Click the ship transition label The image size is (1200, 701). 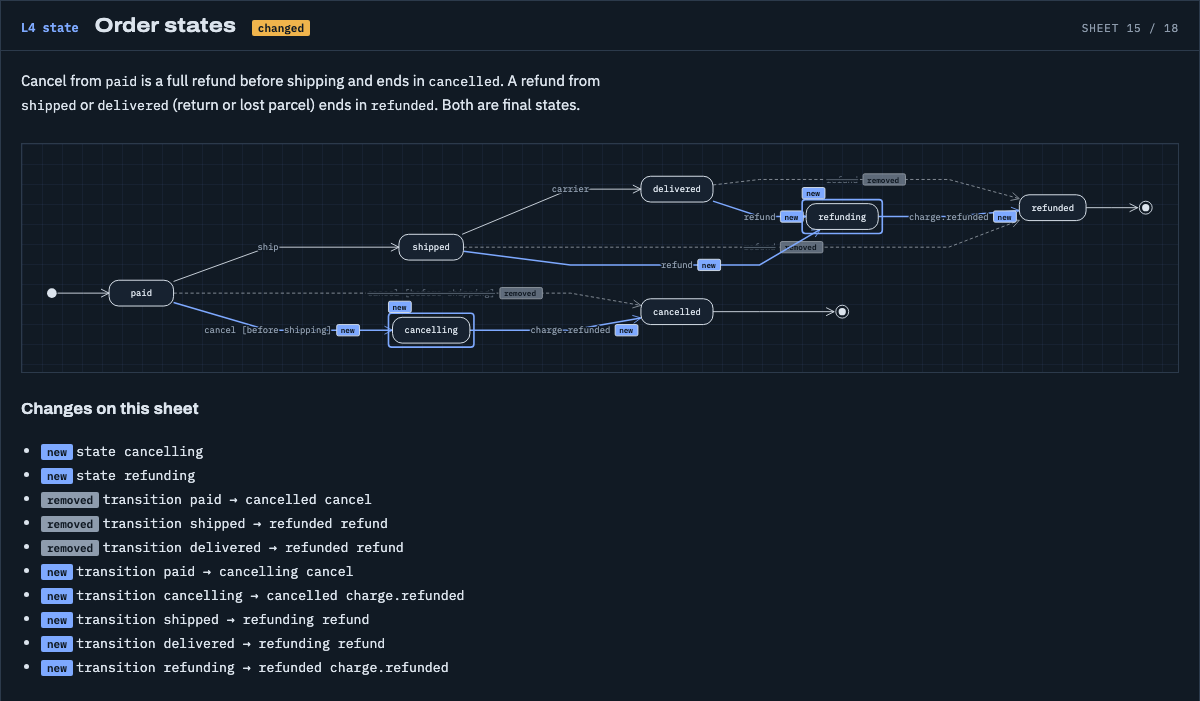268,247
